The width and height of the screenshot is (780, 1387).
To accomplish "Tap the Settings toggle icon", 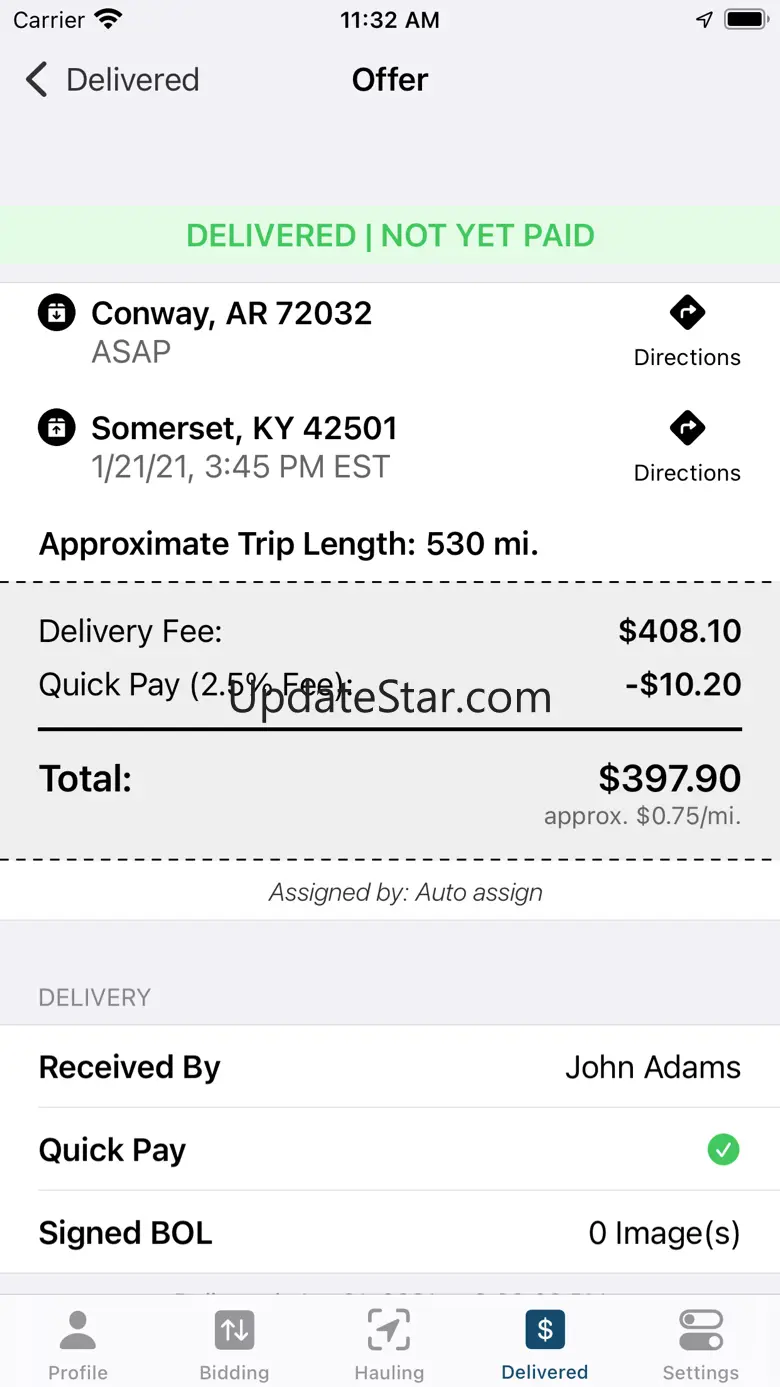I will pos(700,1330).
